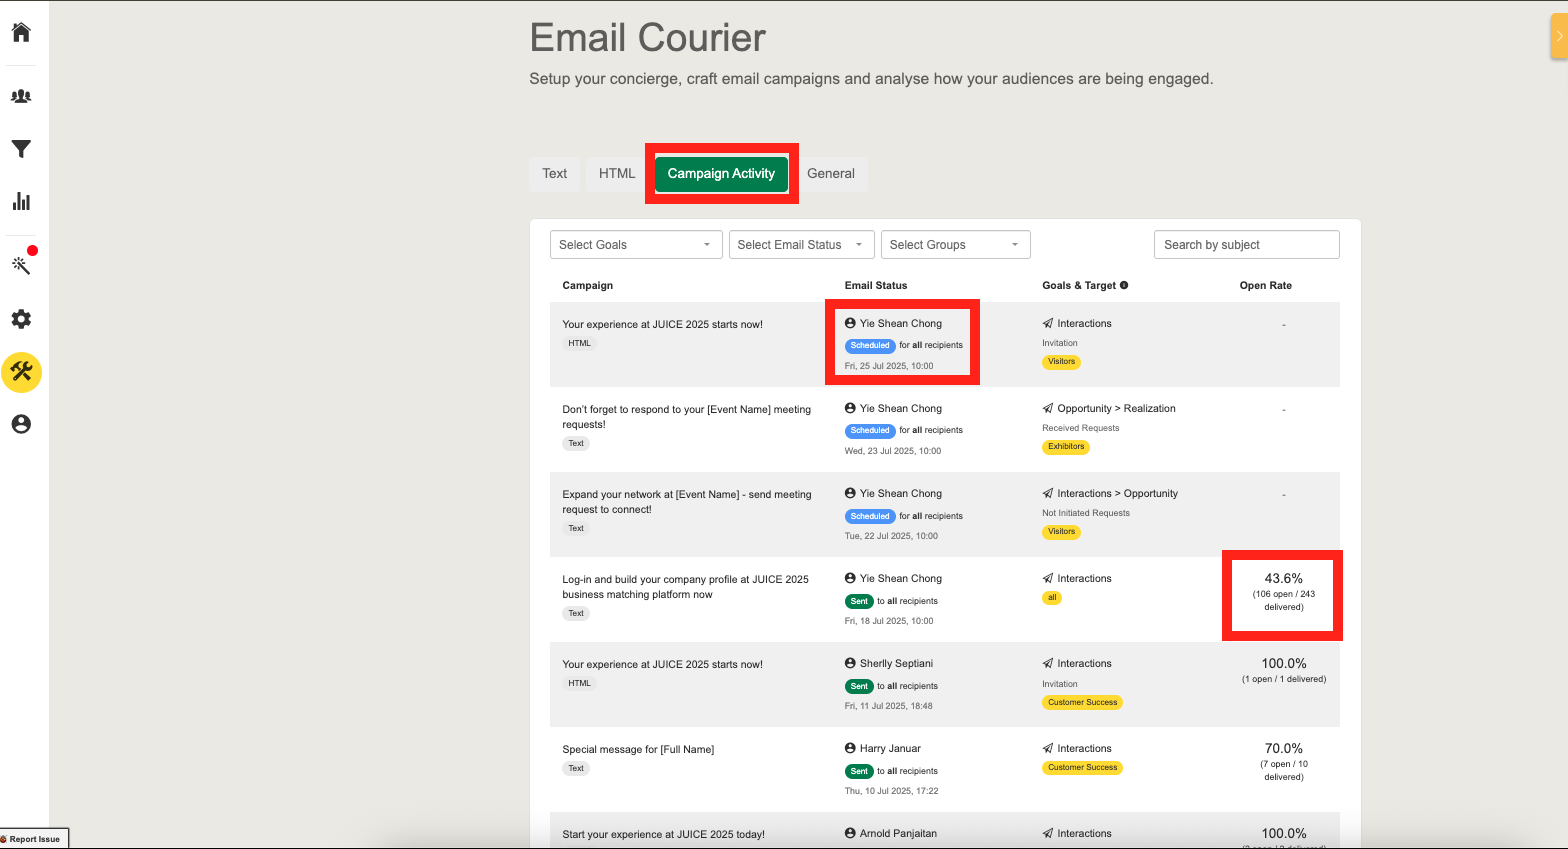Viewport: 1568px width, 849px height.
Task: Open the user Profile icon in sidebar
Action: 21,424
